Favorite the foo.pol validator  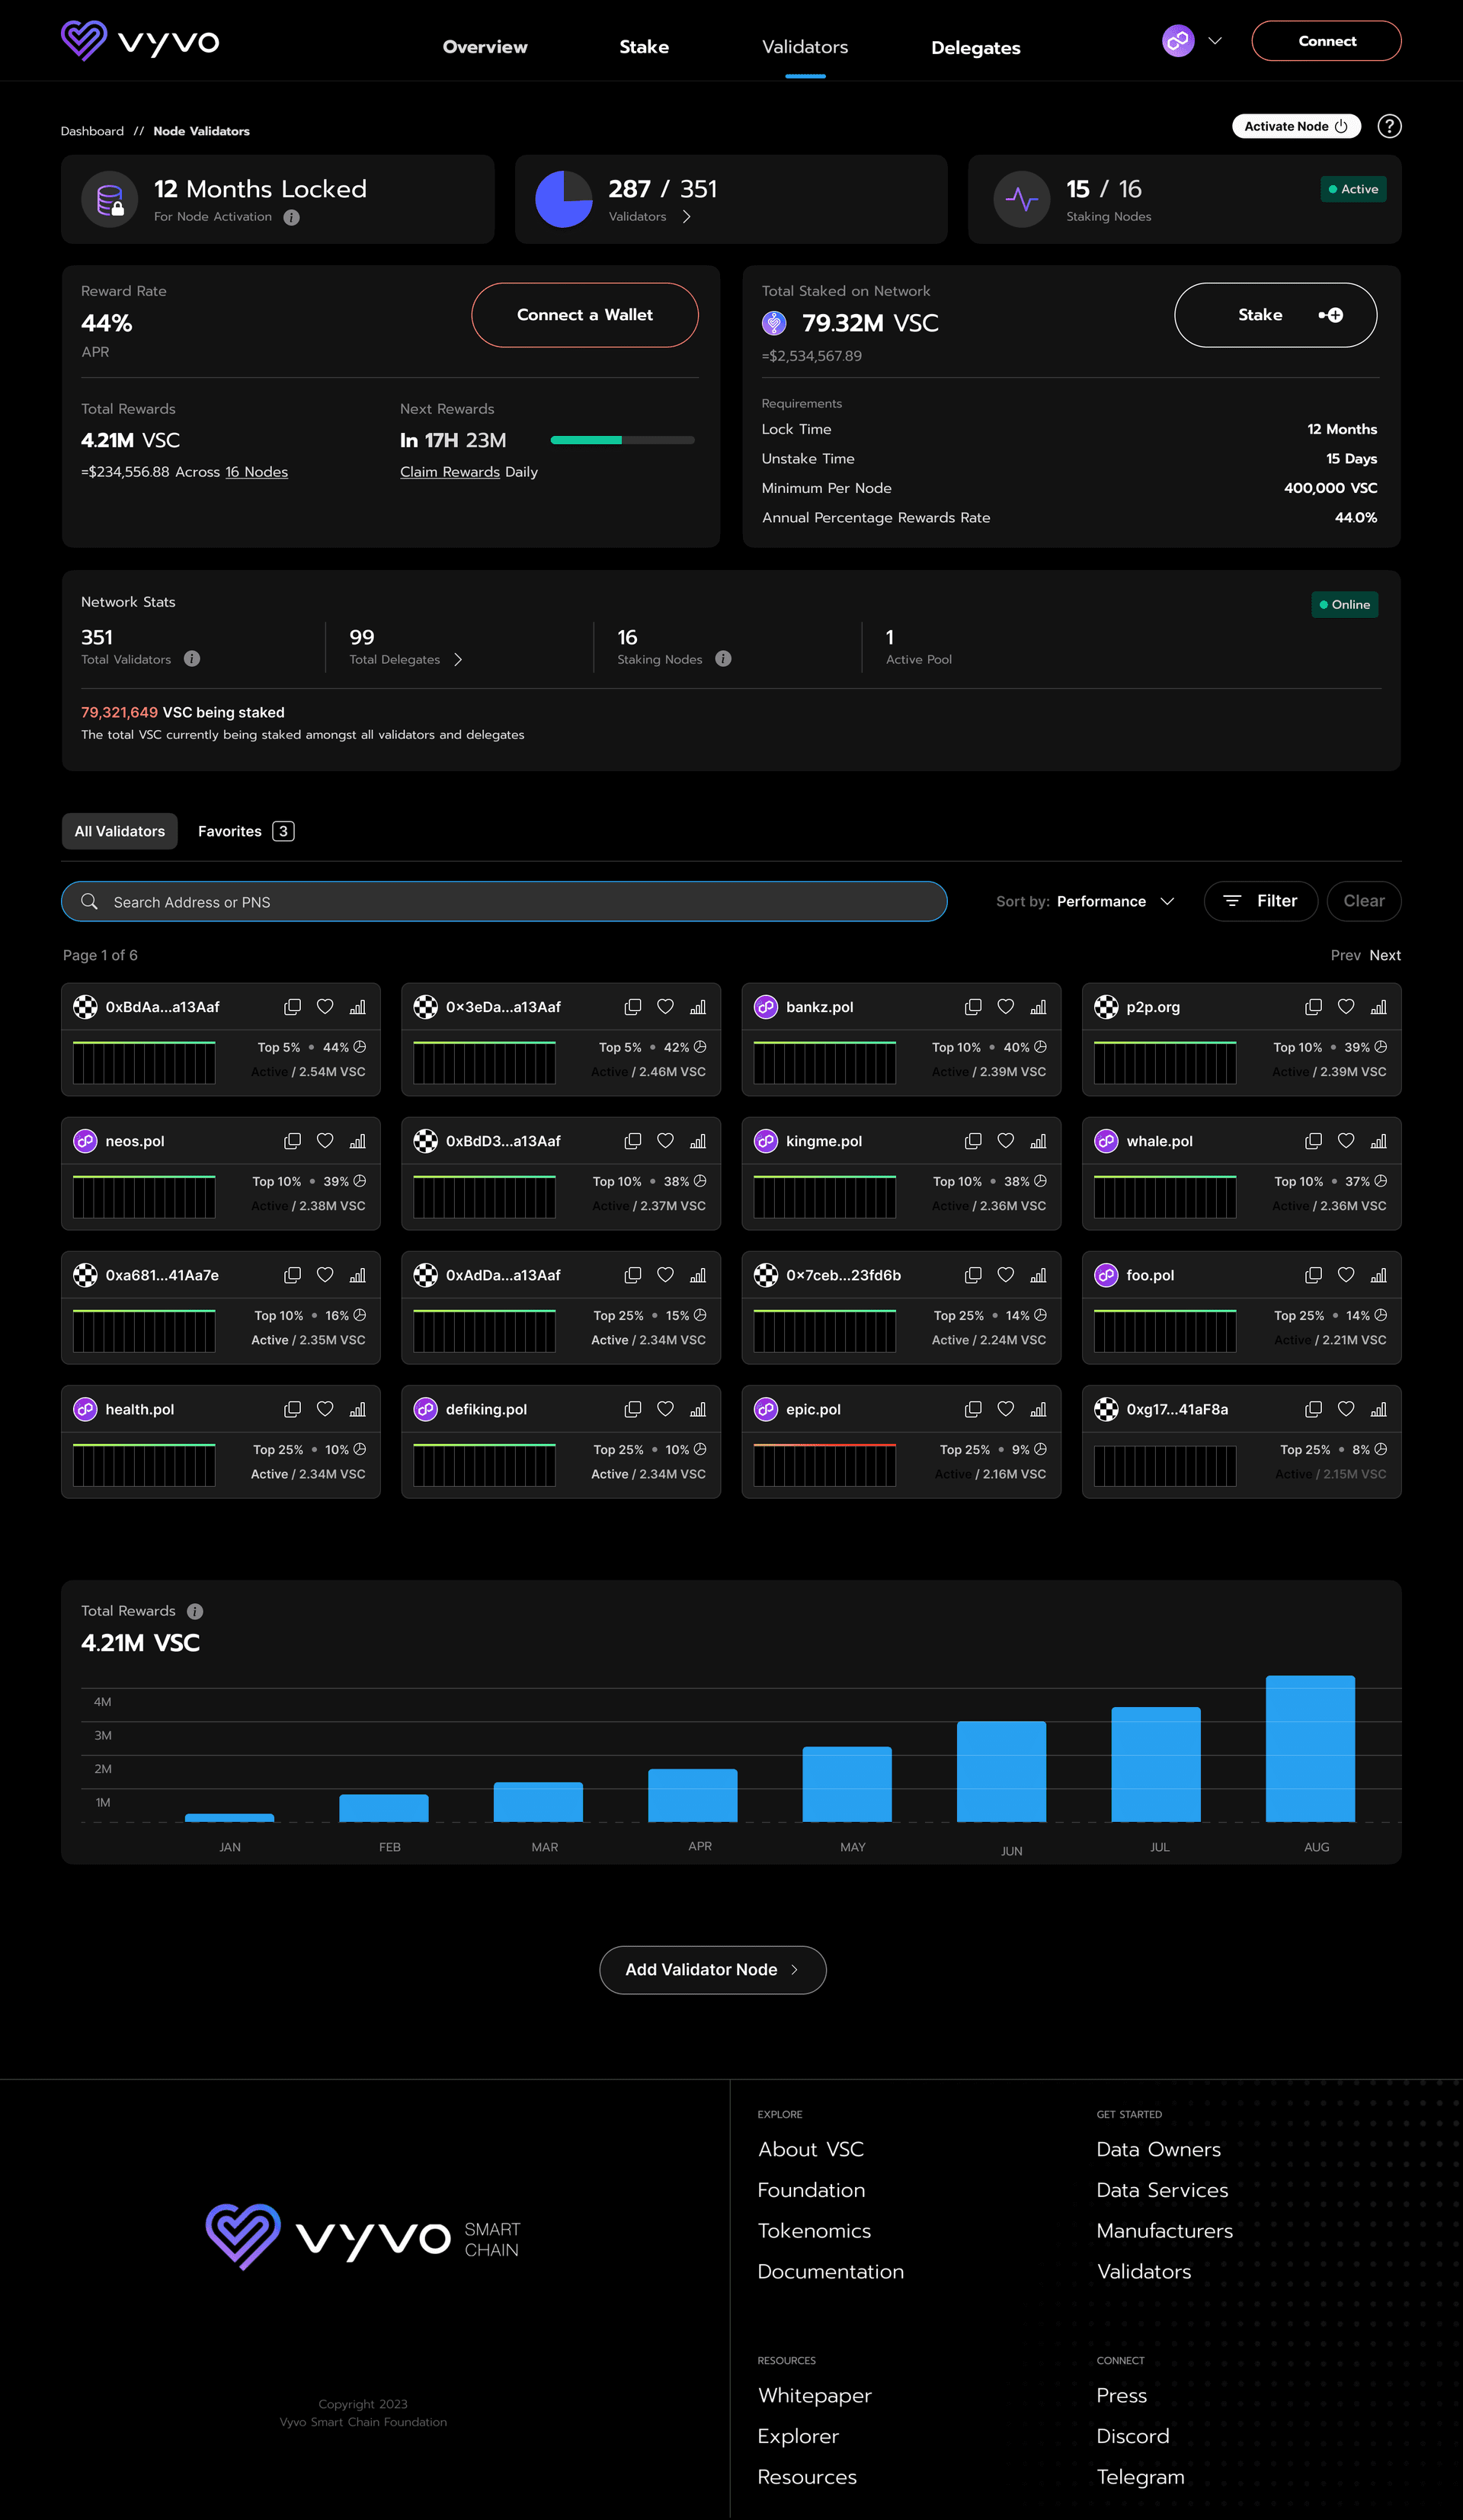tap(1346, 1275)
